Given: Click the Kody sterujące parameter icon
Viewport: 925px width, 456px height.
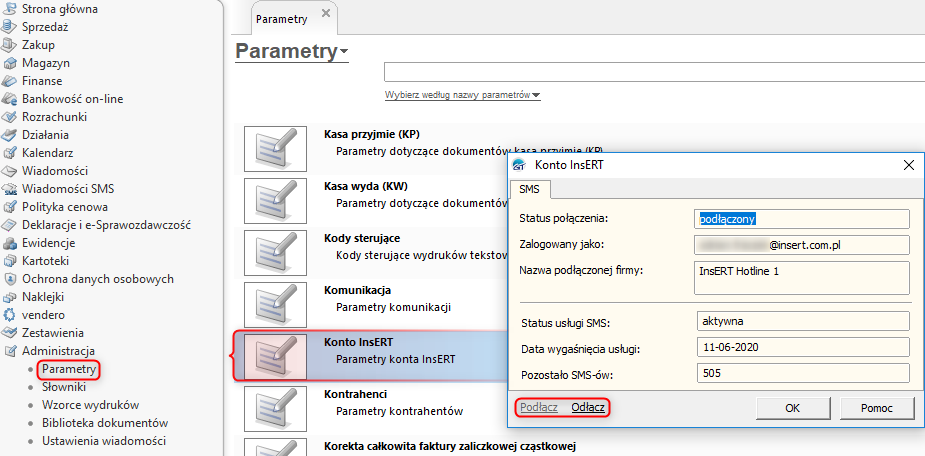Looking at the screenshot, I should click(275, 252).
